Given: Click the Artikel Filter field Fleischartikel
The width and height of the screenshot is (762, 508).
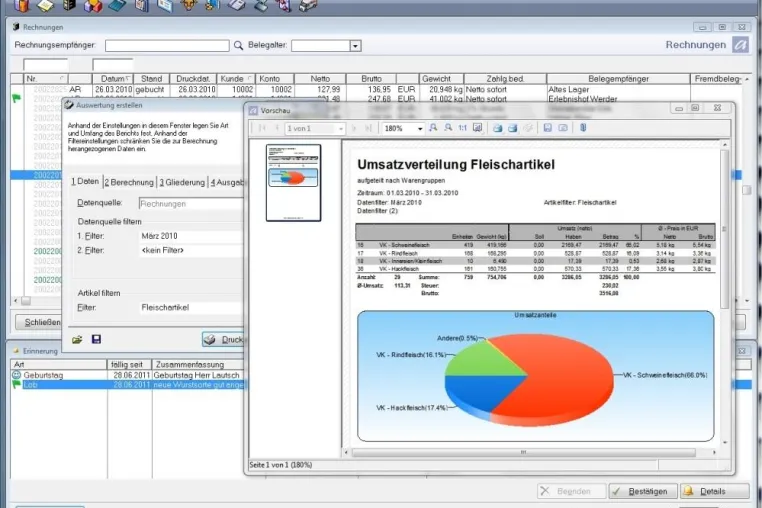Looking at the screenshot, I should [x=191, y=307].
